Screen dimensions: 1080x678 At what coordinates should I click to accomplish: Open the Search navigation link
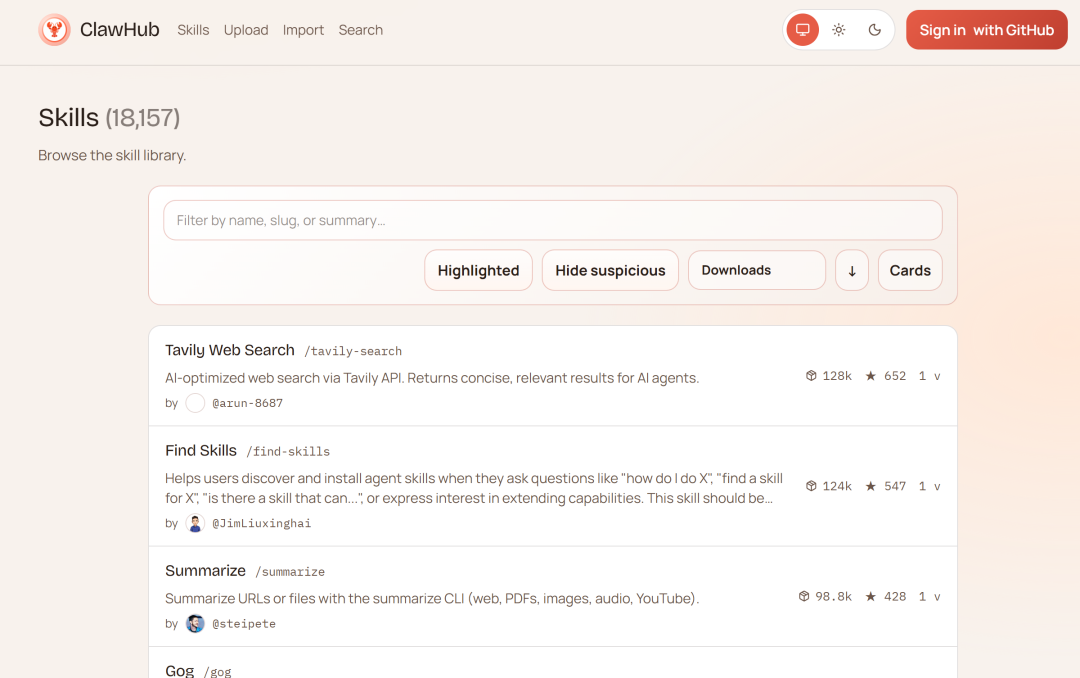pyautogui.click(x=360, y=30)
